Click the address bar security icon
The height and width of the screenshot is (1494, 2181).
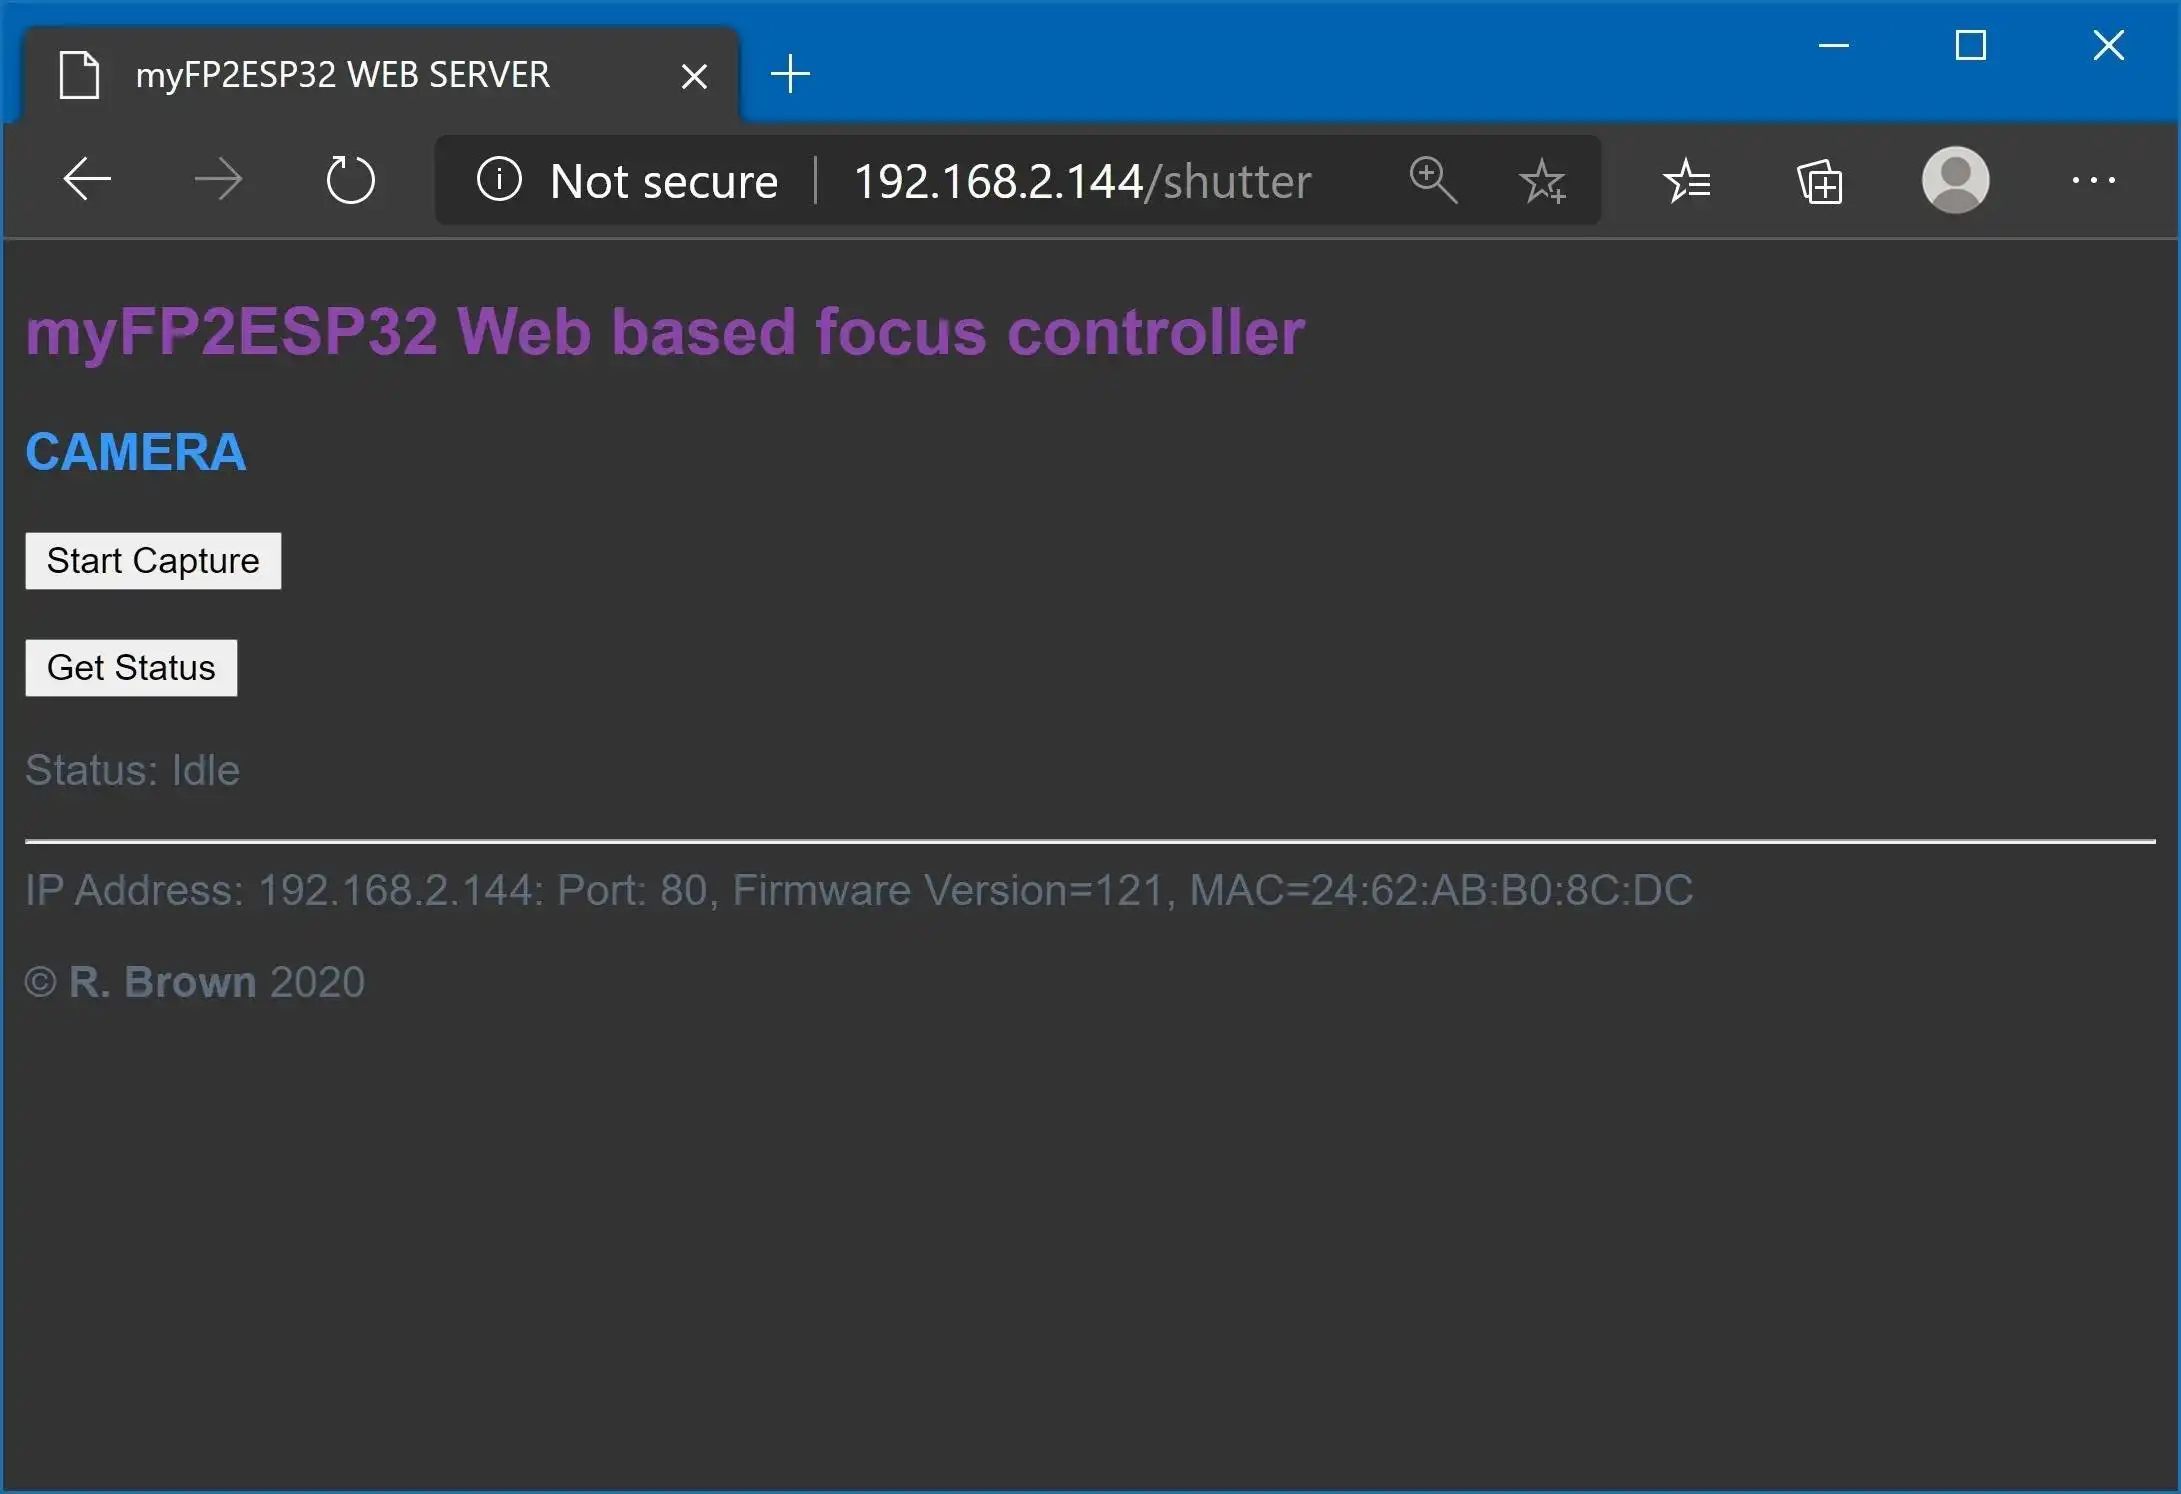[x=499, y=179]
